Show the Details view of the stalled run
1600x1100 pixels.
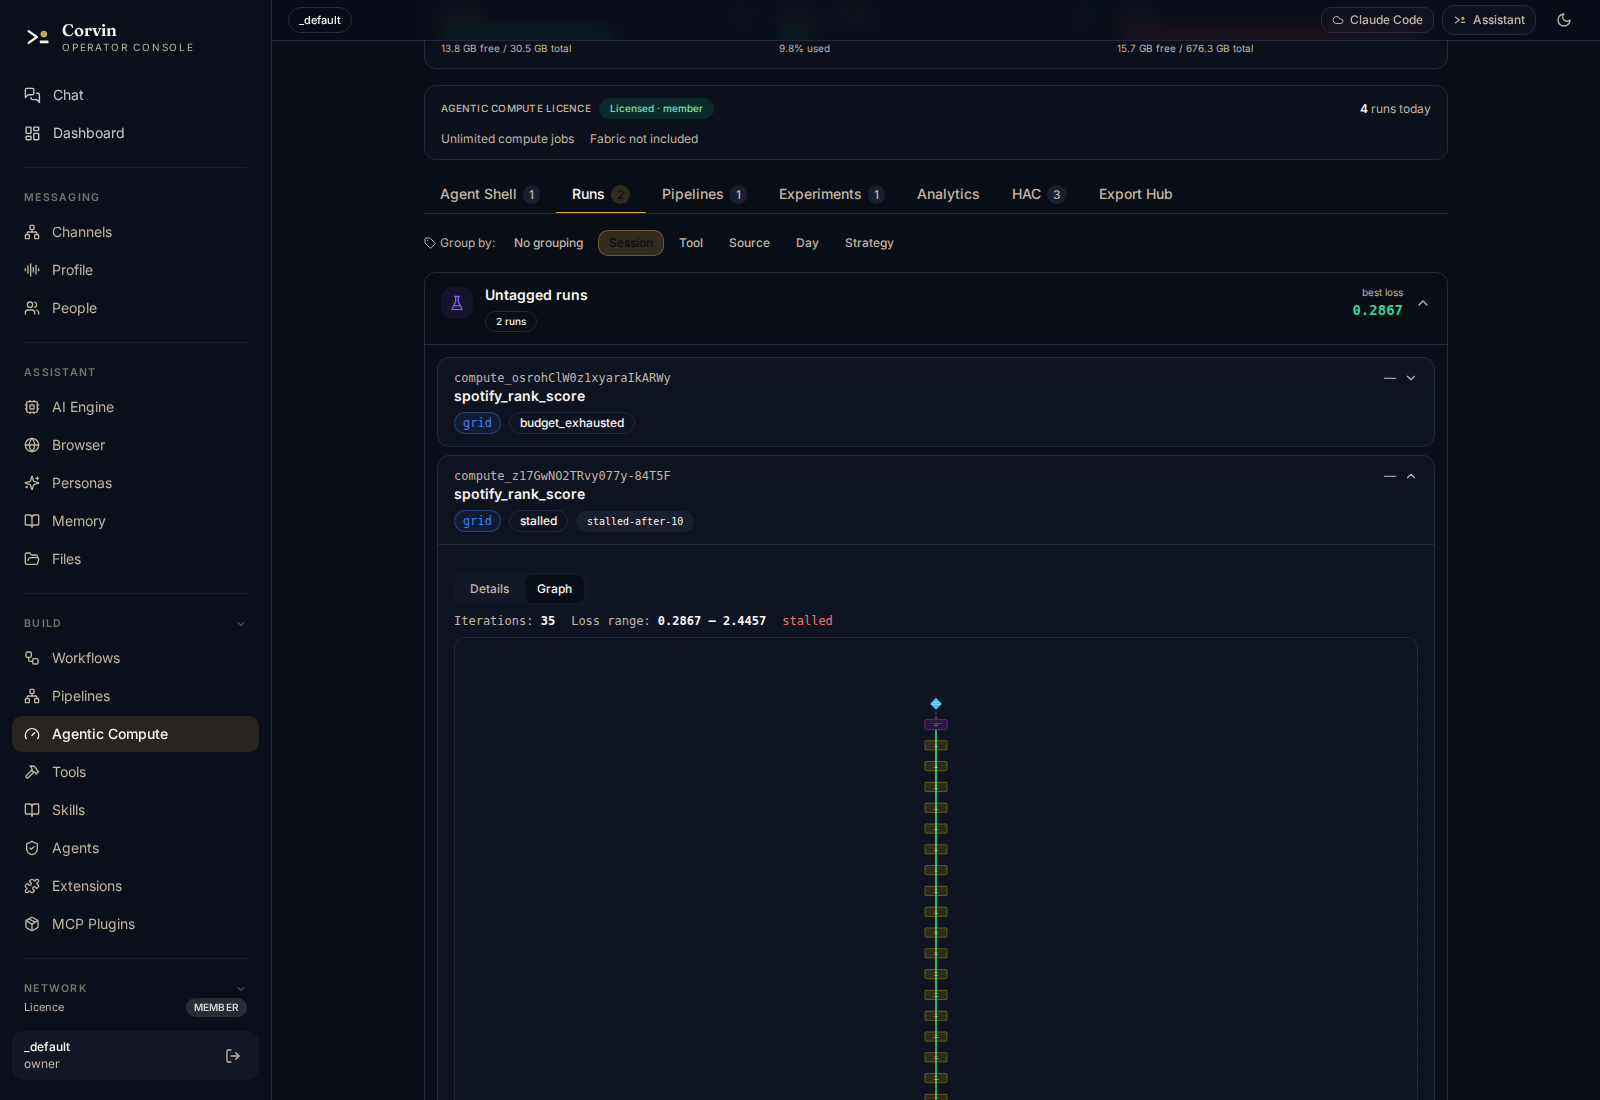click(x=490, y=589)
